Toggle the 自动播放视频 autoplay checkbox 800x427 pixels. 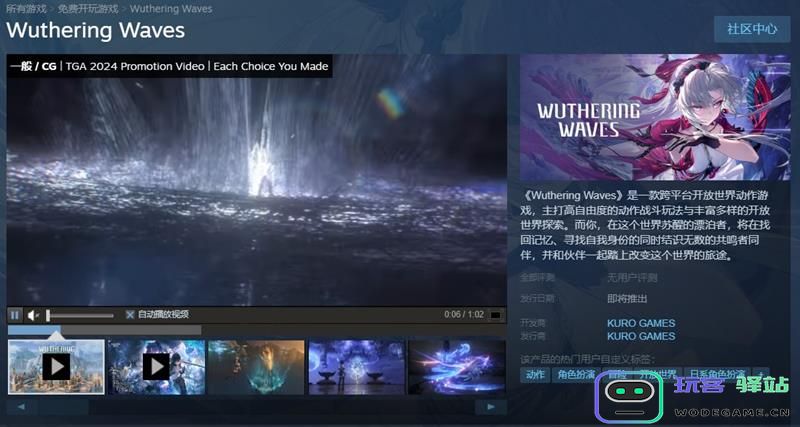[x=130, y=315]
